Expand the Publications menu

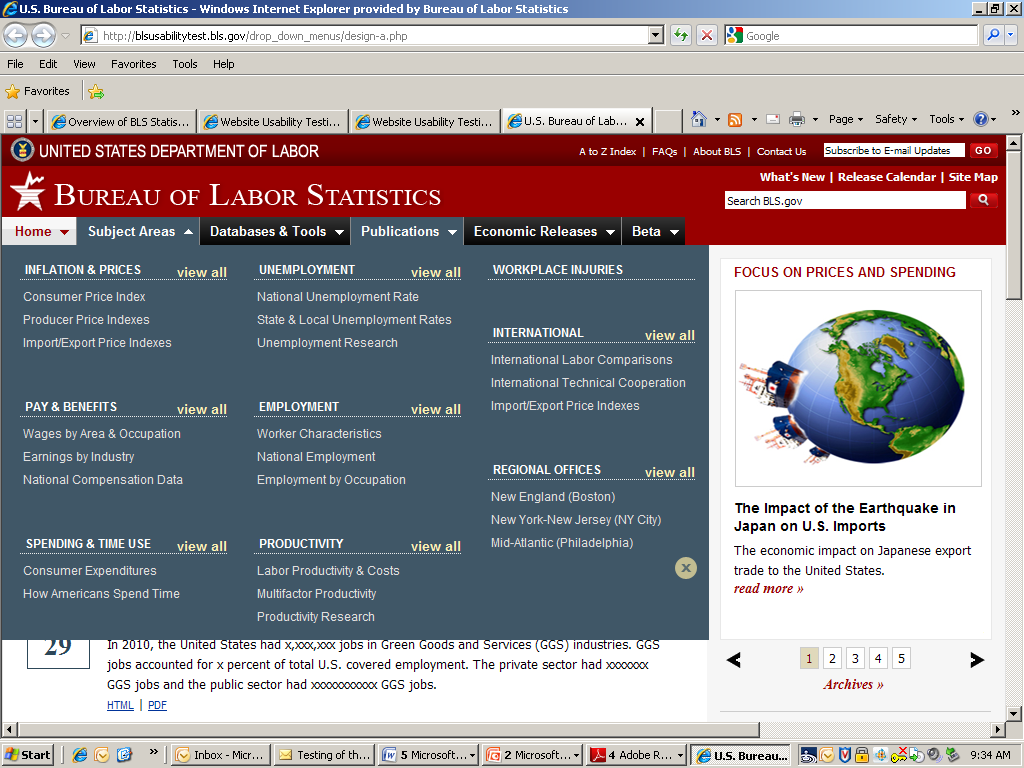coord(452,232)
